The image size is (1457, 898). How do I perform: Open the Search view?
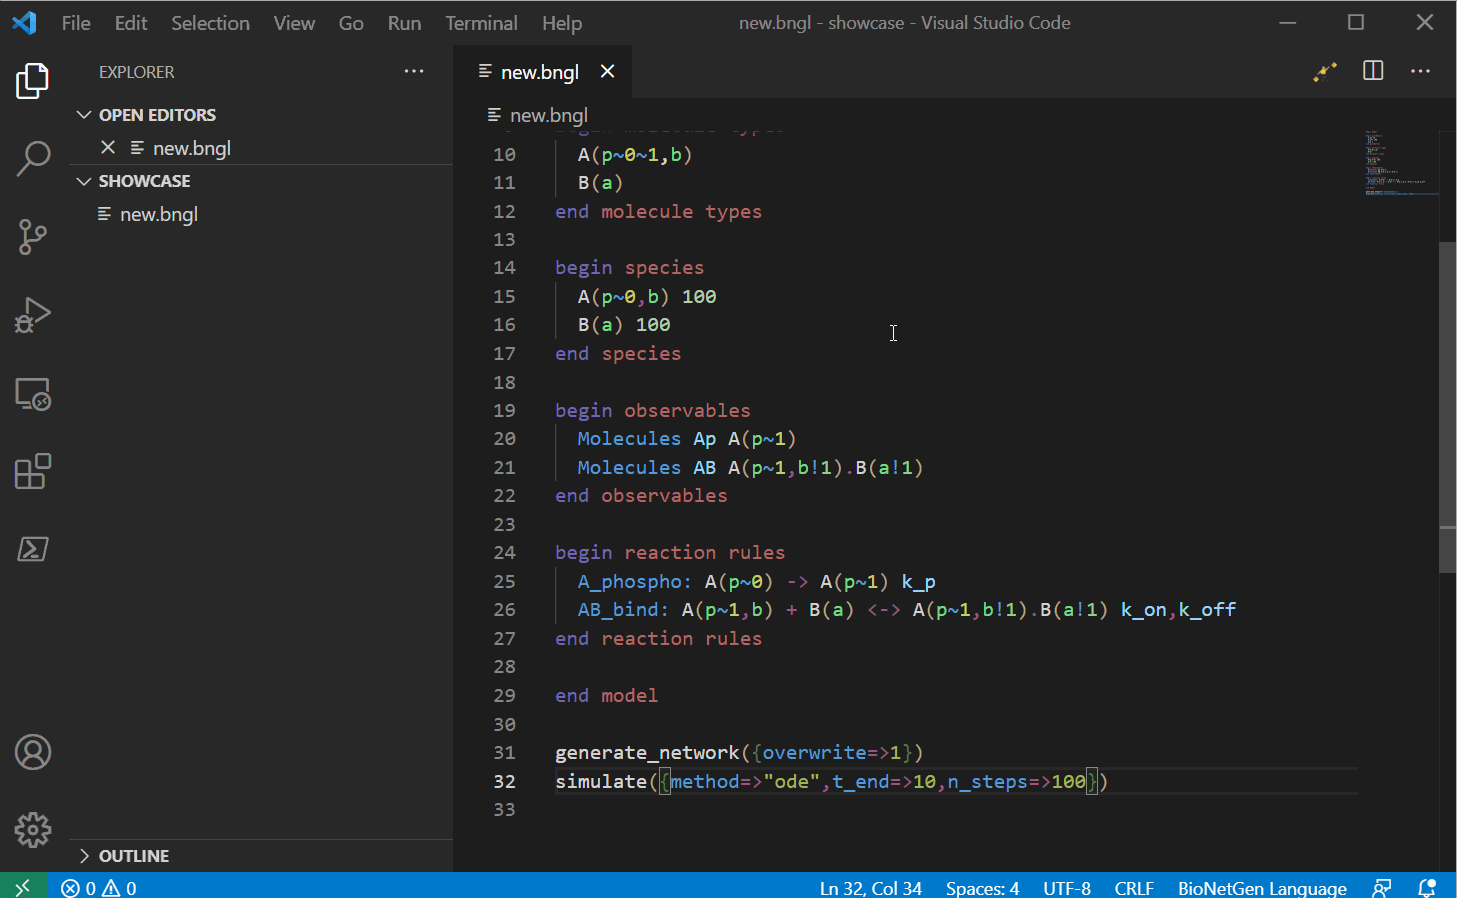point(33,158)
